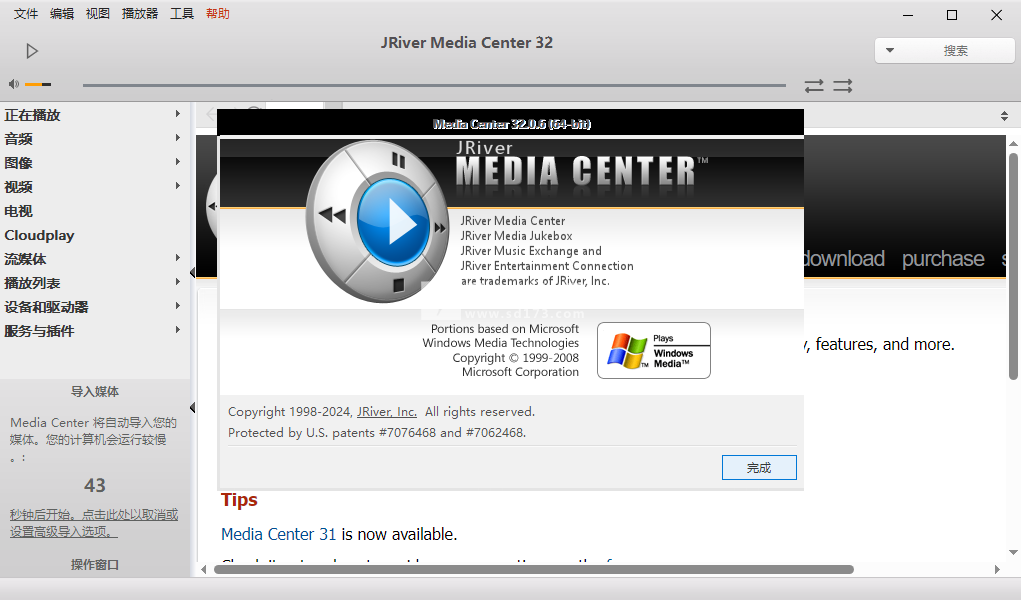Expand the 服务与插件 tree arrow
Image resolution: width=1021 pixels, height=600 pixels.
tap(178, 330)
